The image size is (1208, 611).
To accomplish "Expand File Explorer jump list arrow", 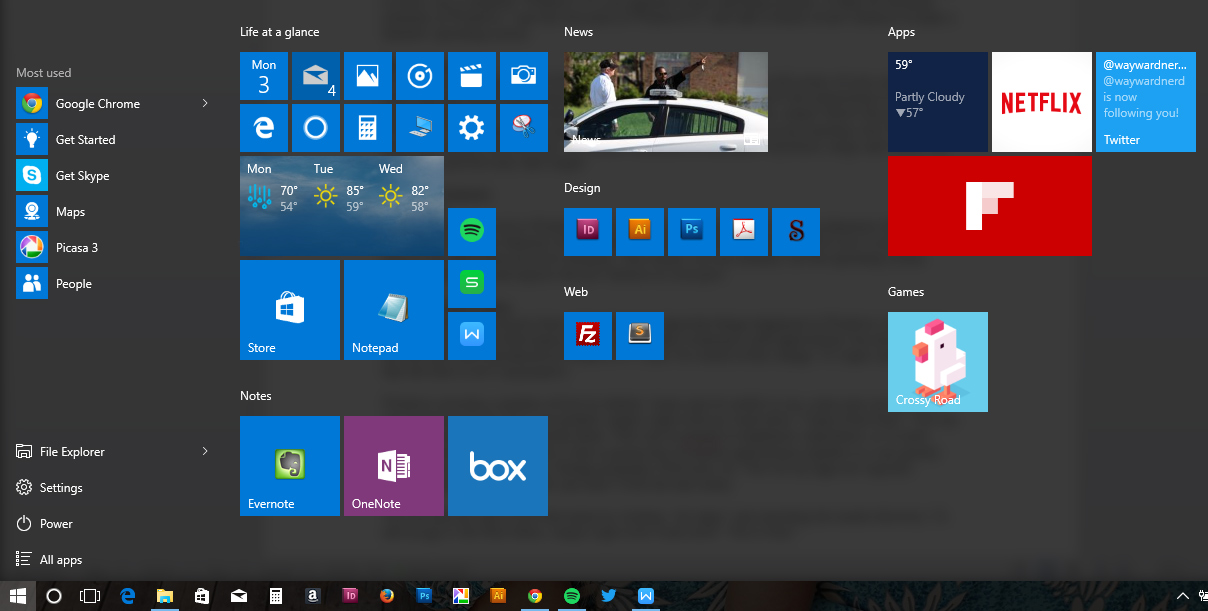I will [205, 452].
